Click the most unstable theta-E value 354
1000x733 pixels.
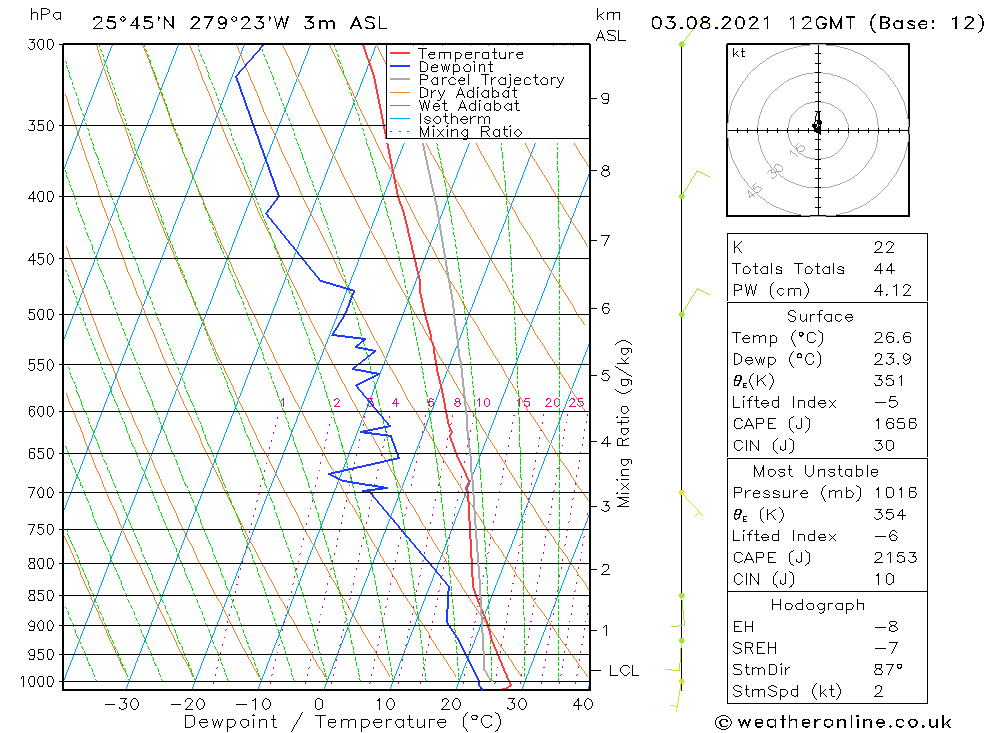(x=889, y=515)
